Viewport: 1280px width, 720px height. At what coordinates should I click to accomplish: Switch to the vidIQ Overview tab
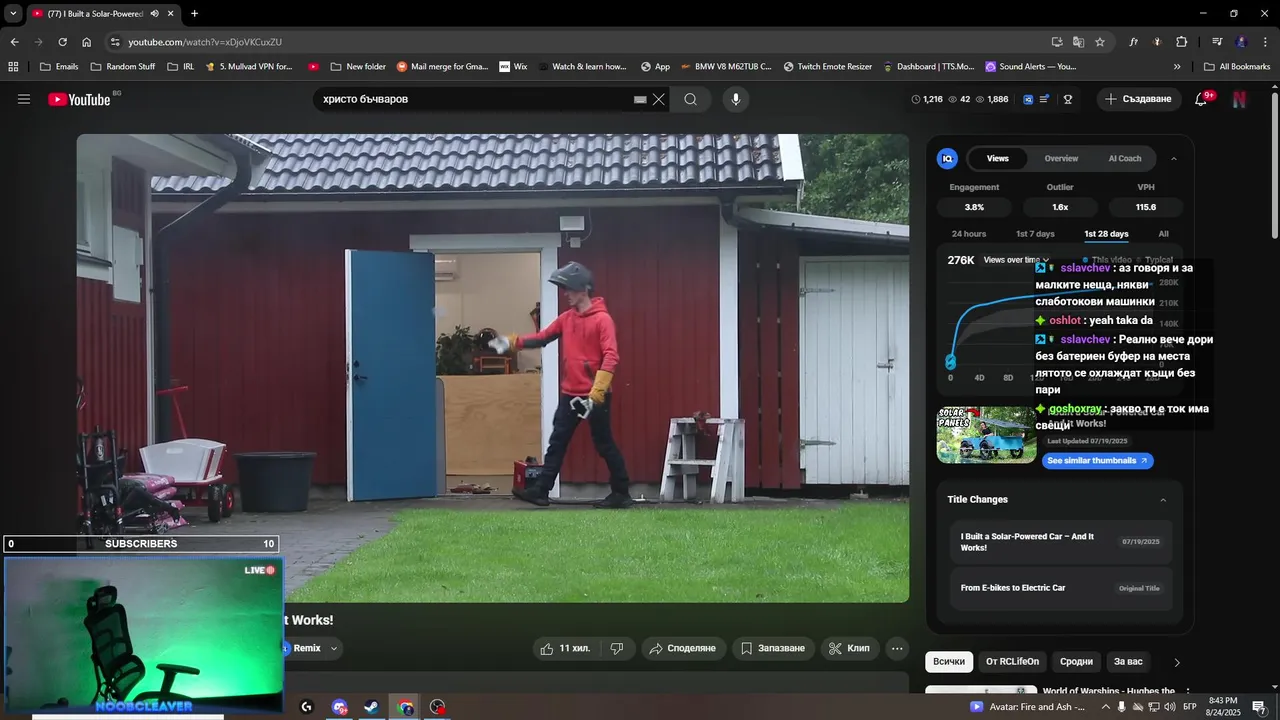[x=1061, y=158]
